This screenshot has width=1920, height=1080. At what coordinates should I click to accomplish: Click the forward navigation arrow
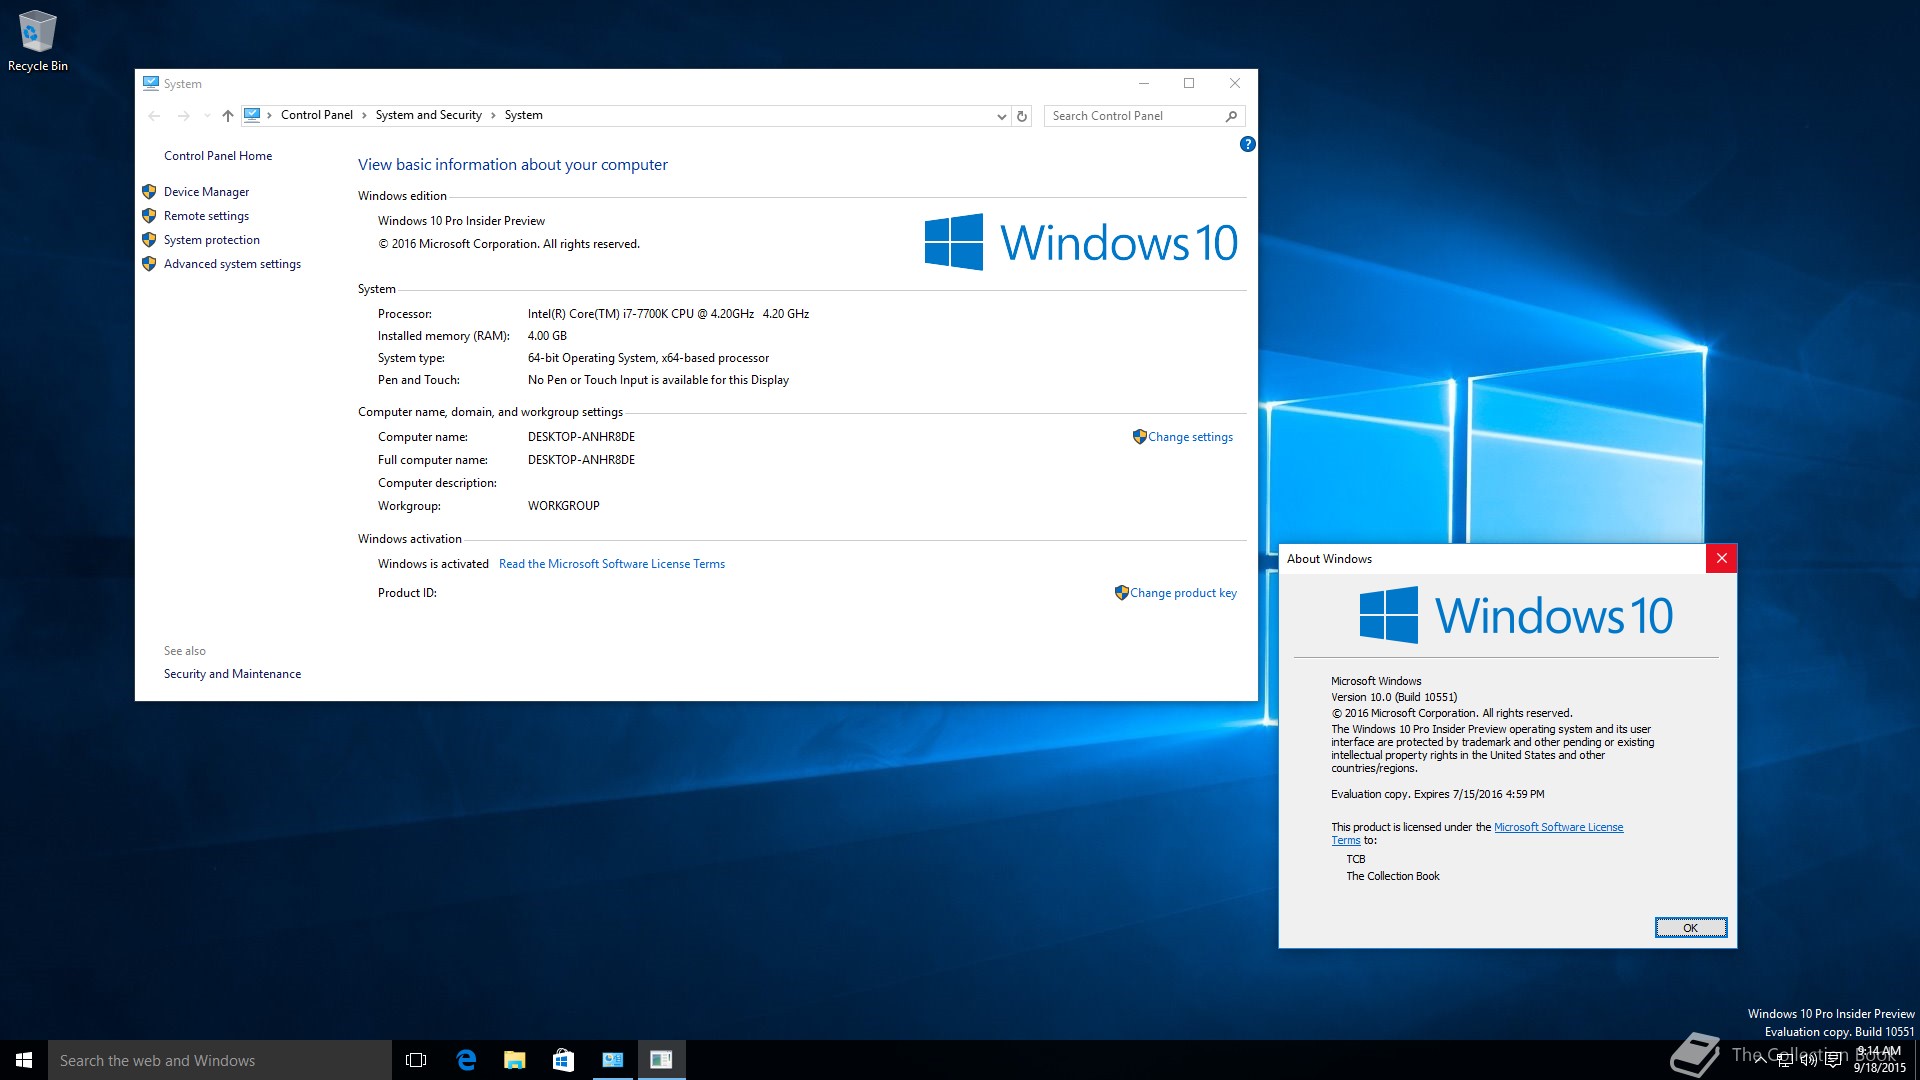[183, 116]
